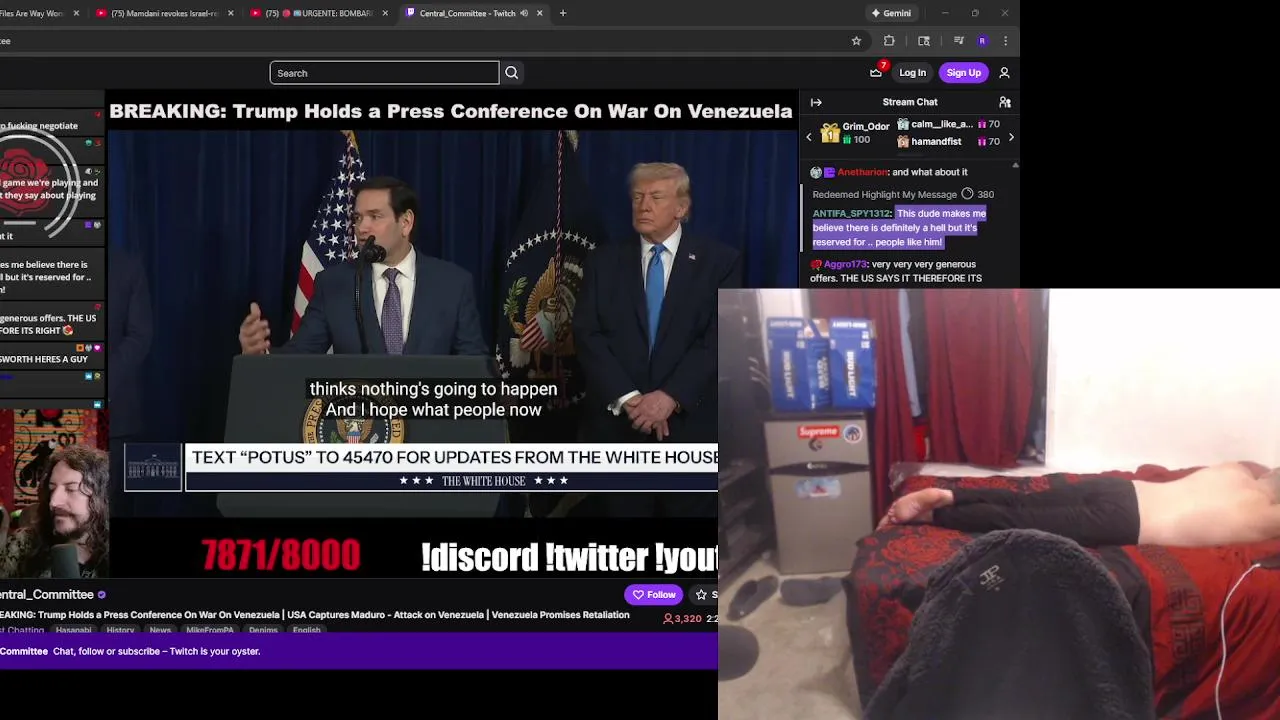
Task: Switch to the URGENTE: BOMBAR YouTube tab
Action: pos(319,13)
